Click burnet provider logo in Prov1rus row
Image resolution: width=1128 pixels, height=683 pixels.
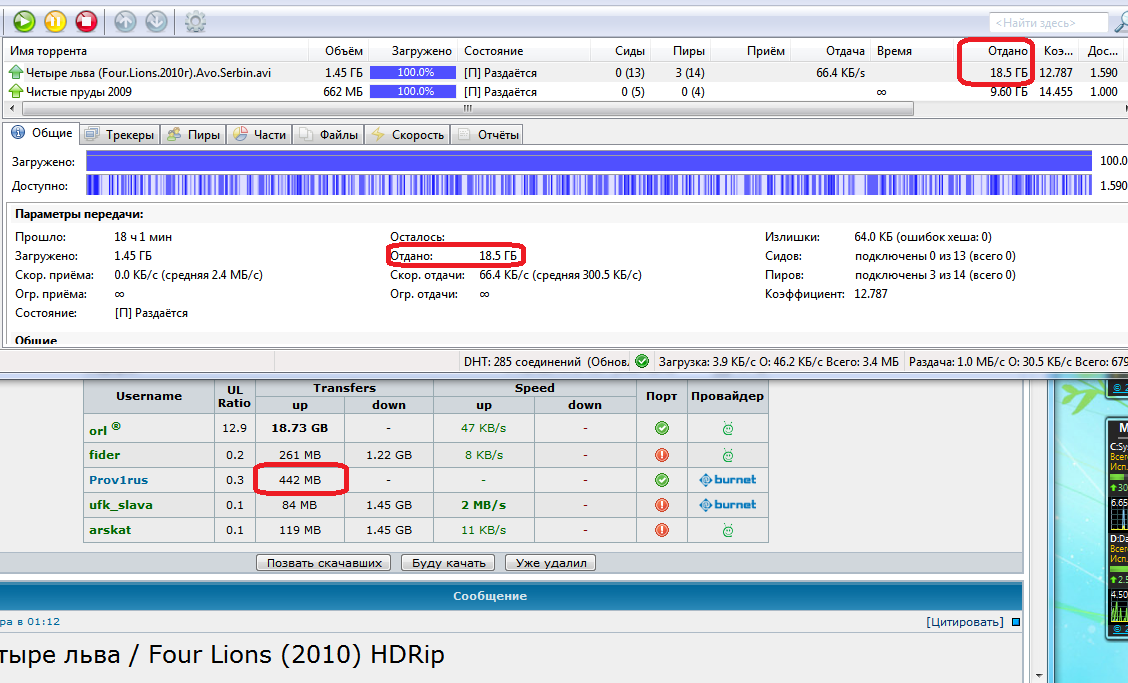727,479
